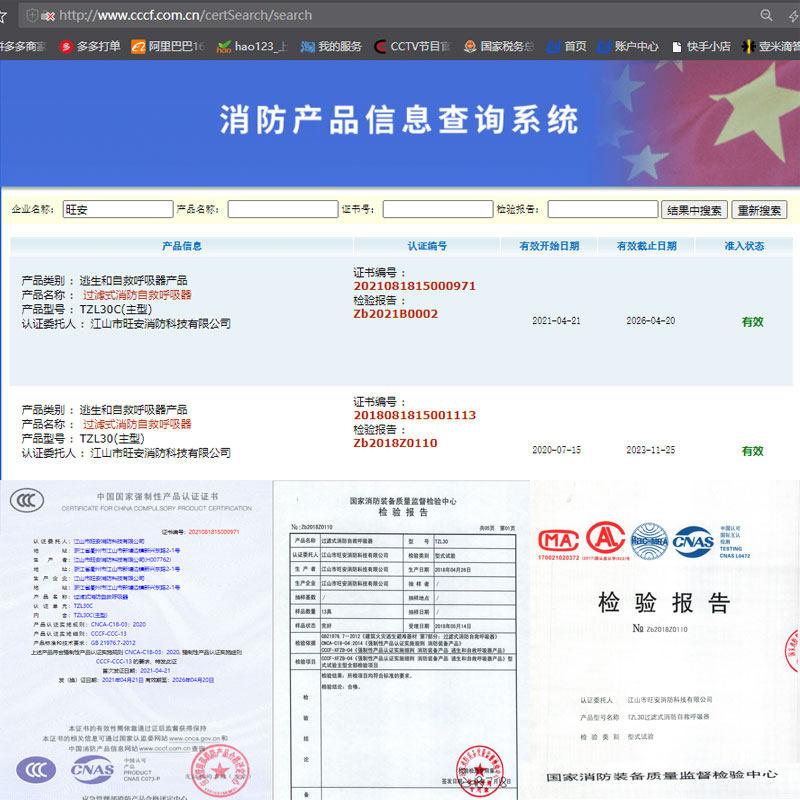Open the 多多打单 bookmark icon
Screen dimensions: 800x800
pos(66,46)
